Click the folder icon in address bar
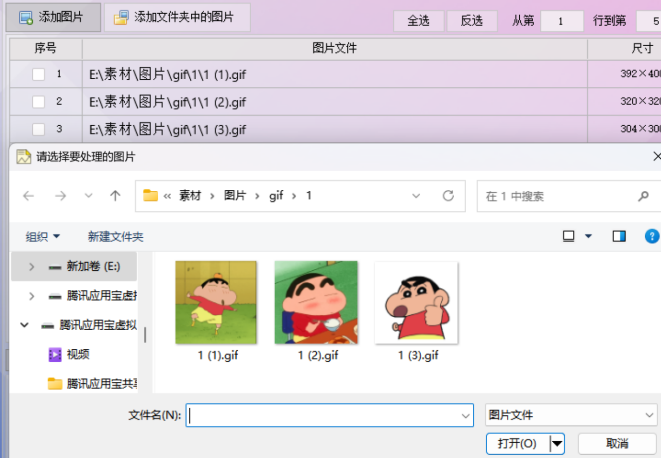Viewport: 661px width, 458px height. [x=150, y=195]
